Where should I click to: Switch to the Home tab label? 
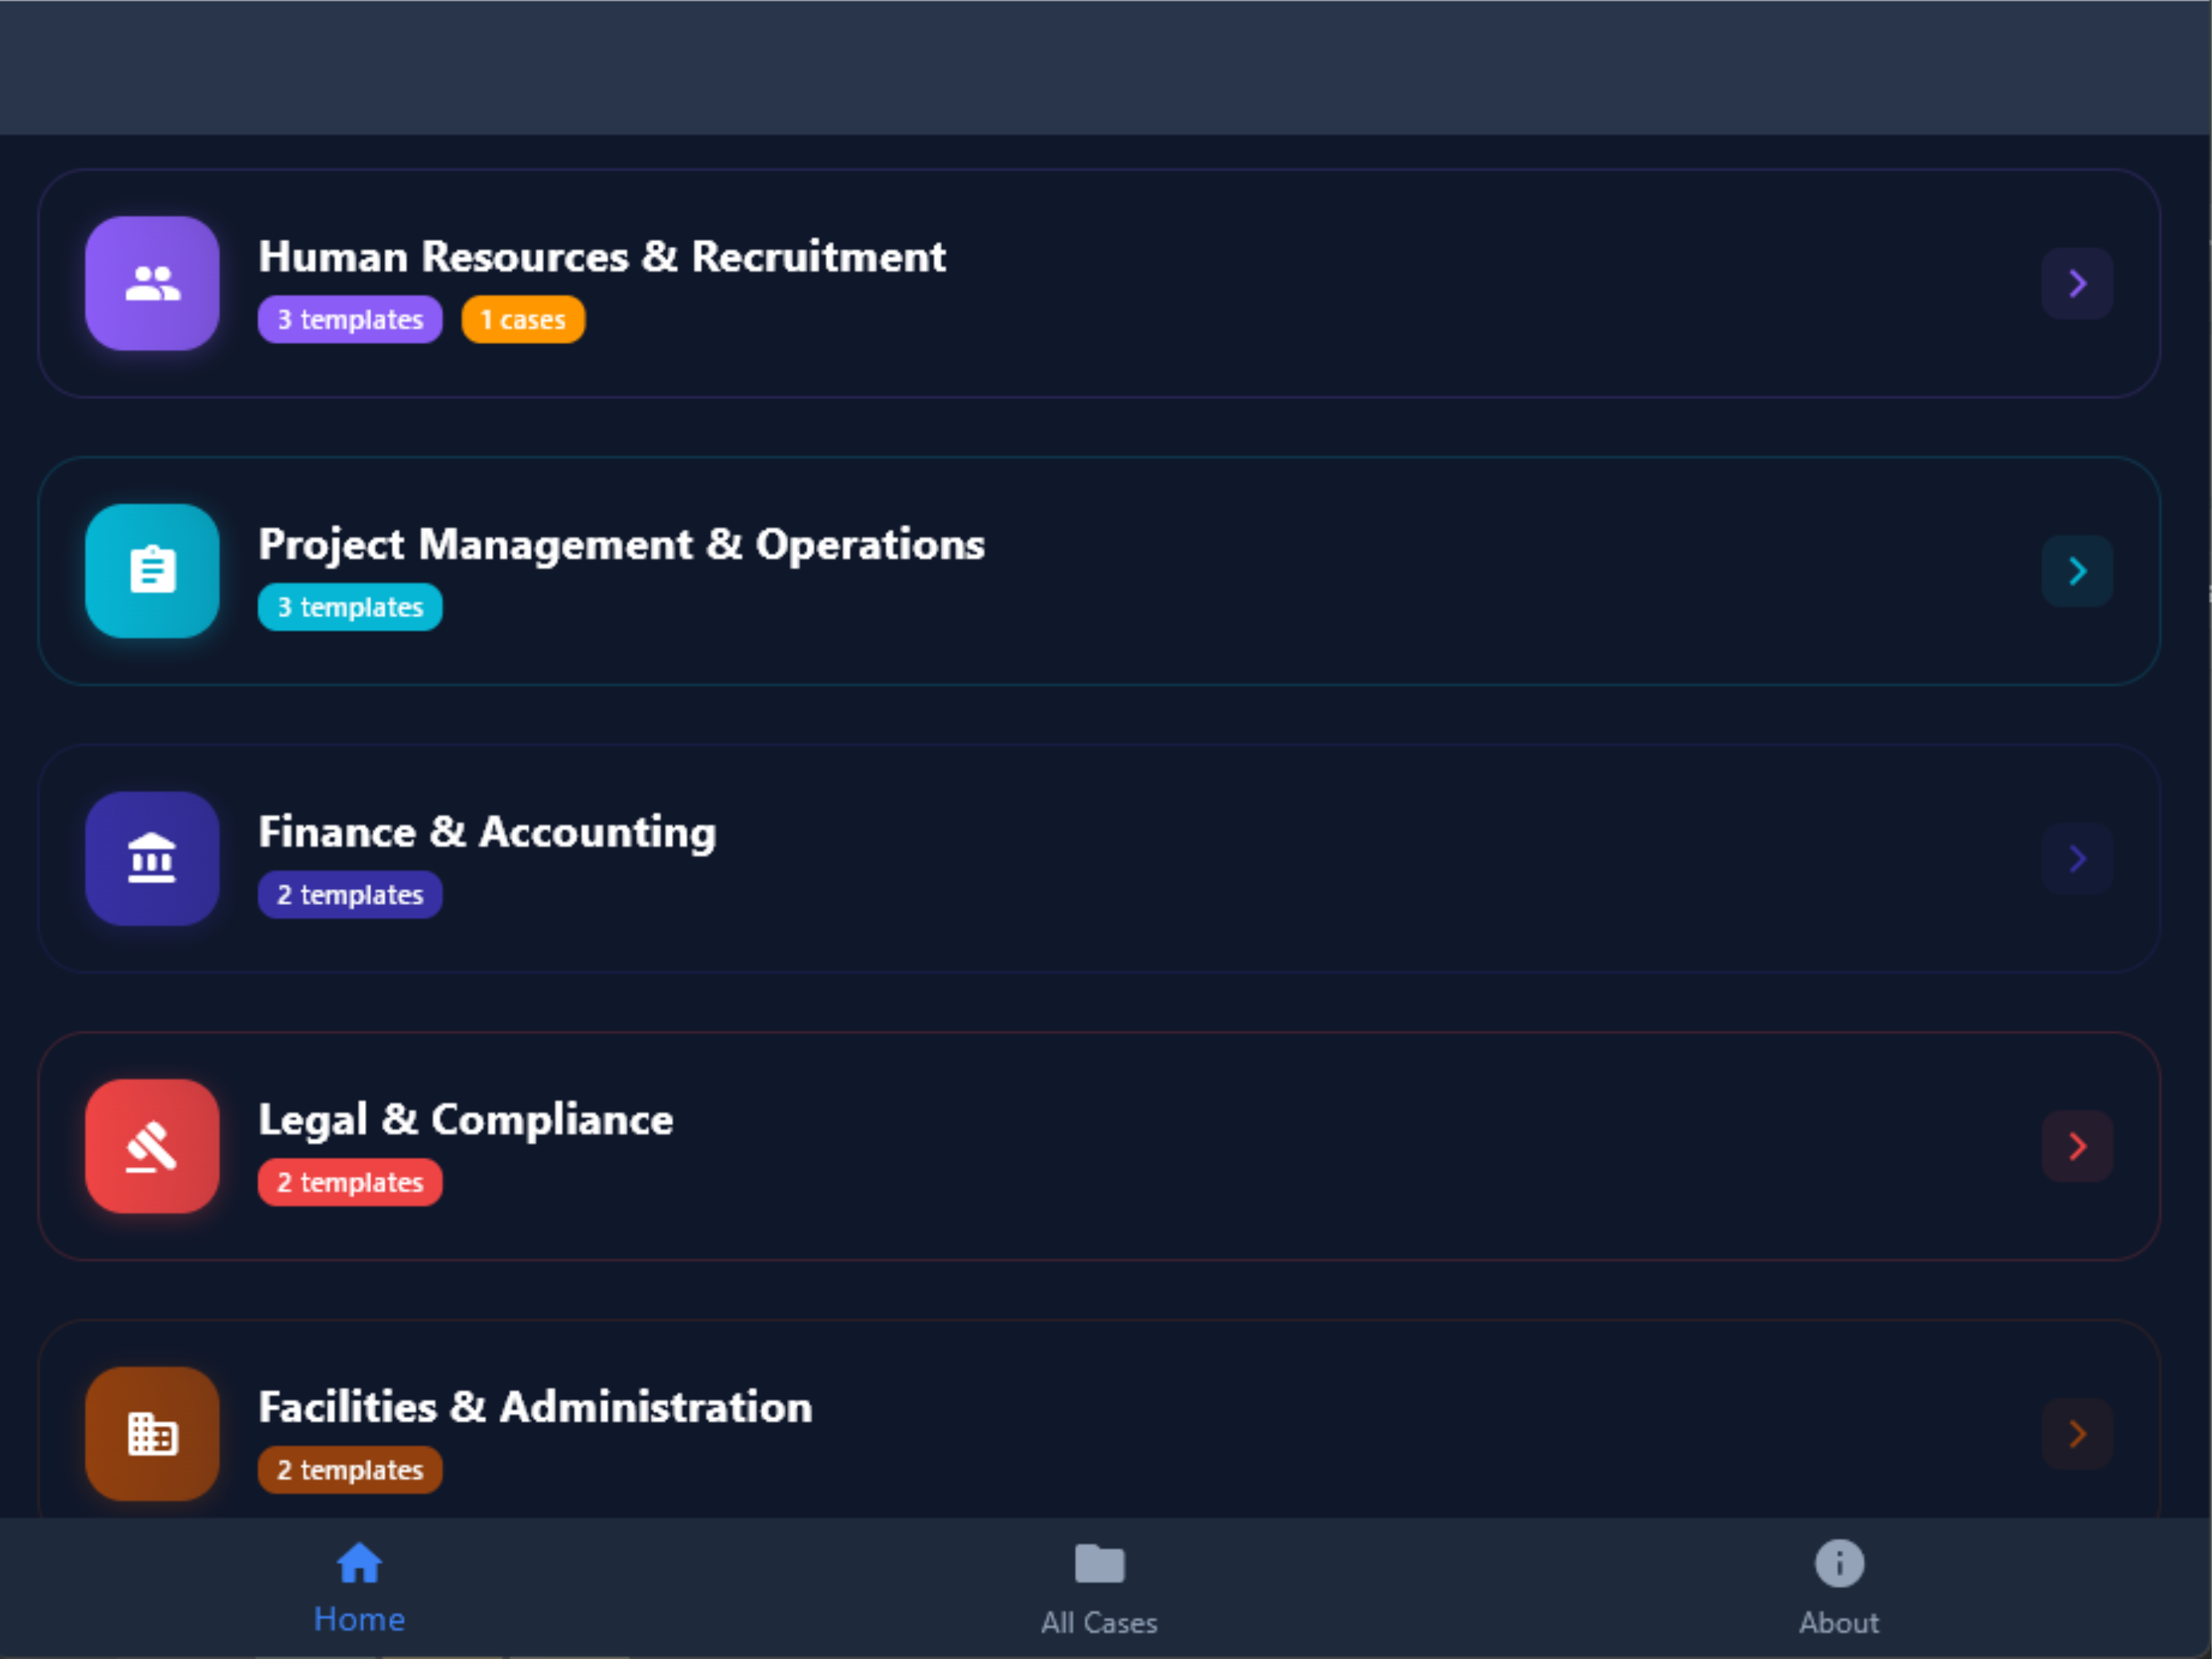(x=359, y=1619)
